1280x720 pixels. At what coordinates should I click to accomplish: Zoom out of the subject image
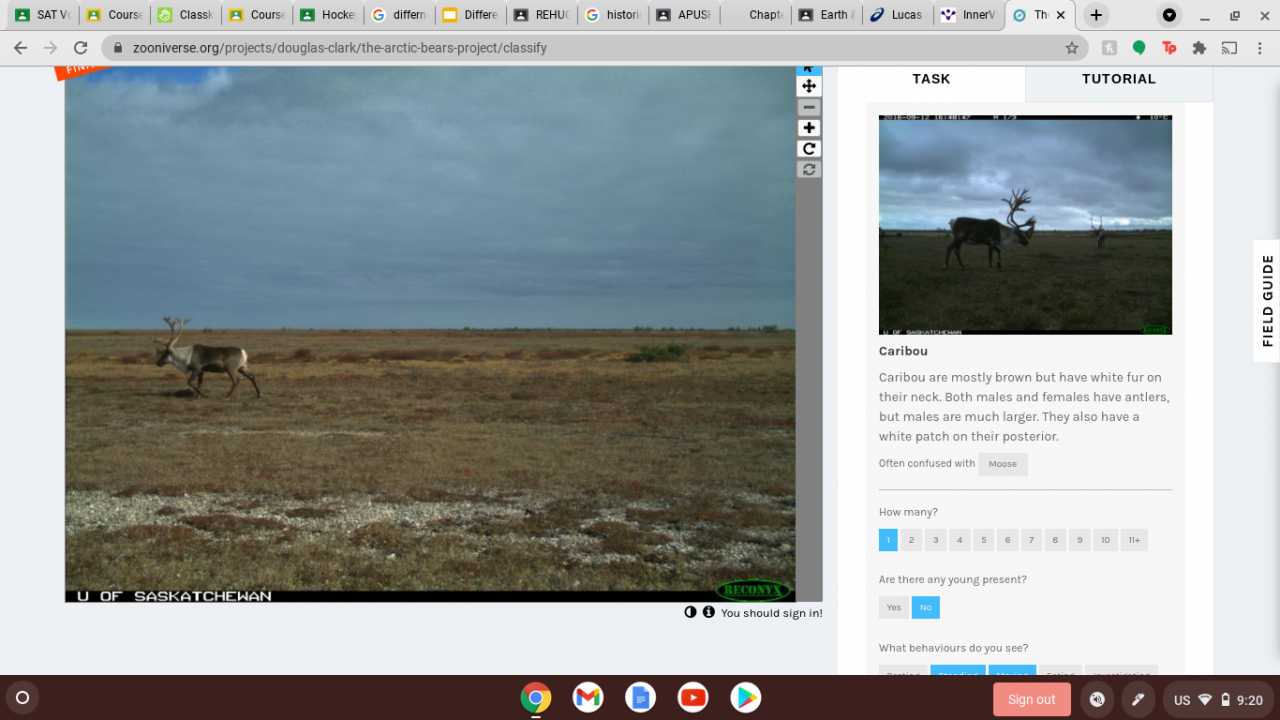[x=809, y=107]
